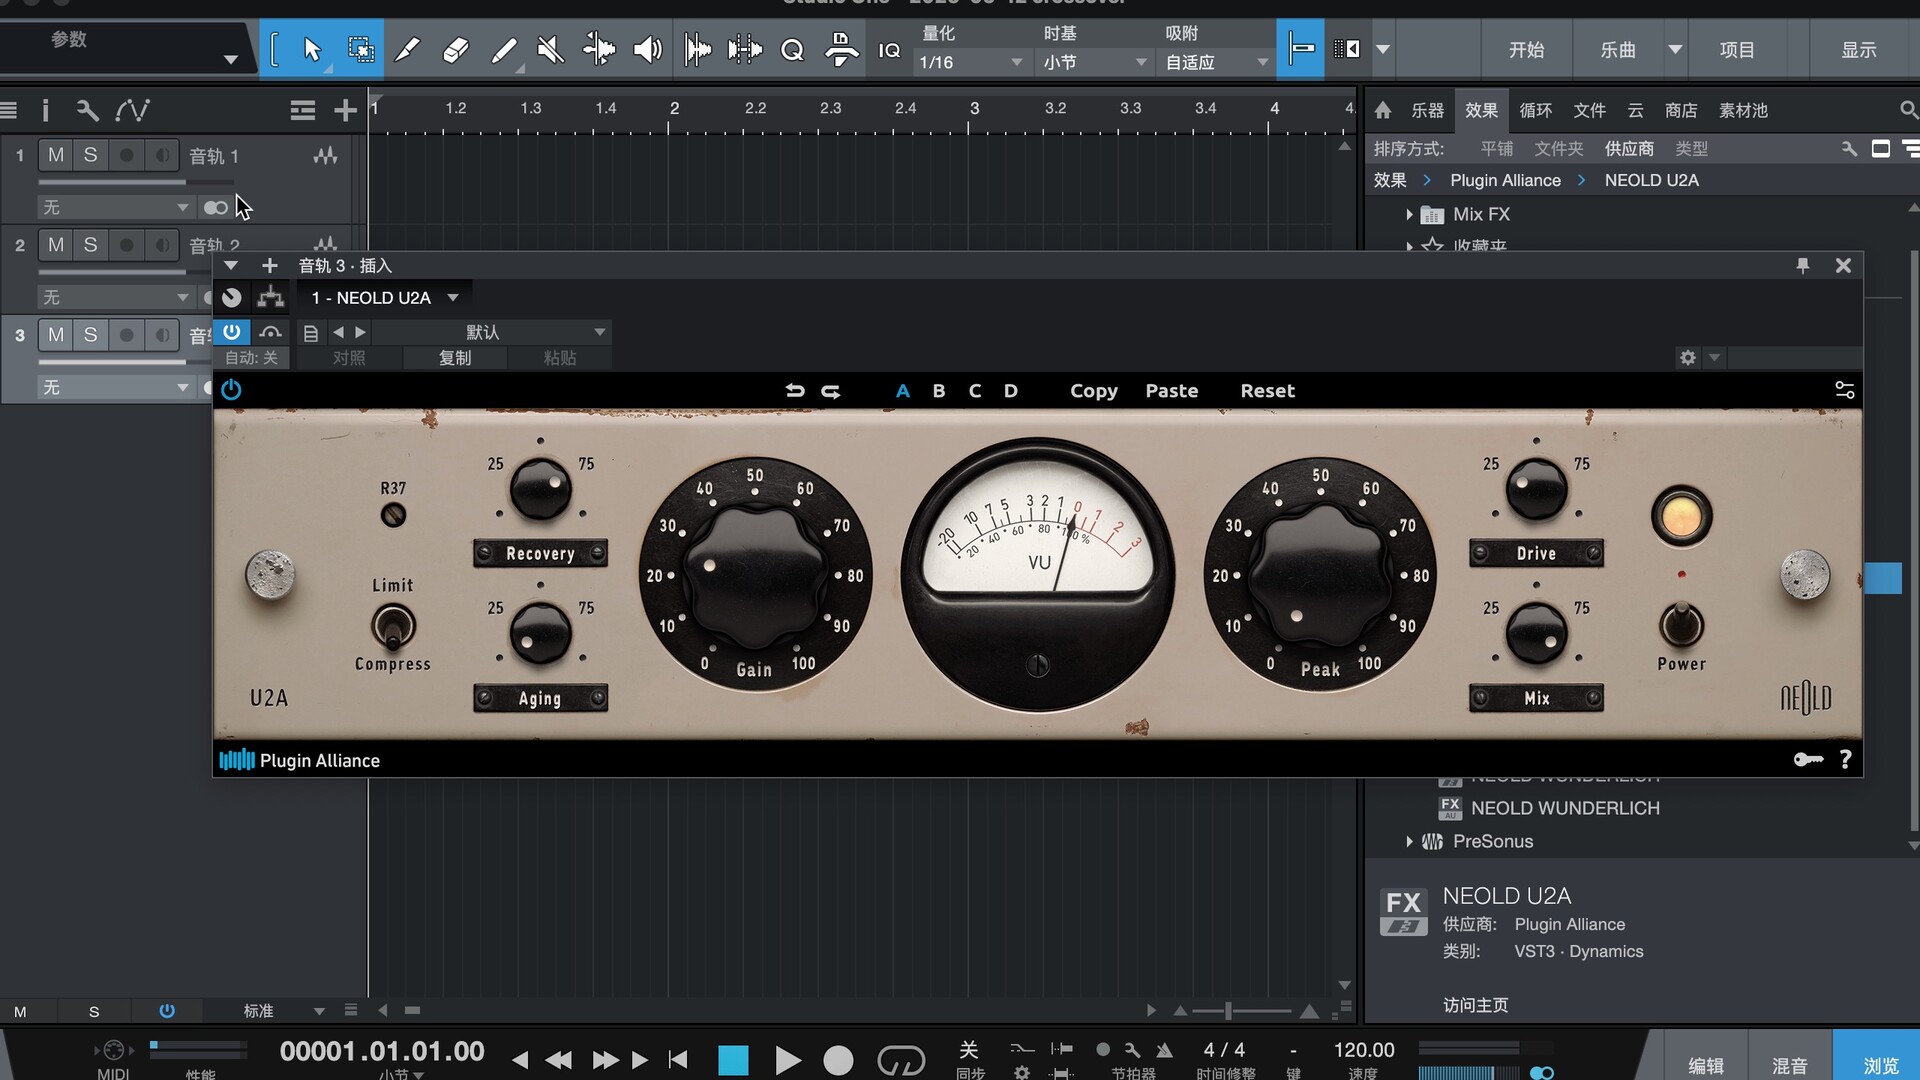
Task: Open the track inspector info icon
Action: 45,110
